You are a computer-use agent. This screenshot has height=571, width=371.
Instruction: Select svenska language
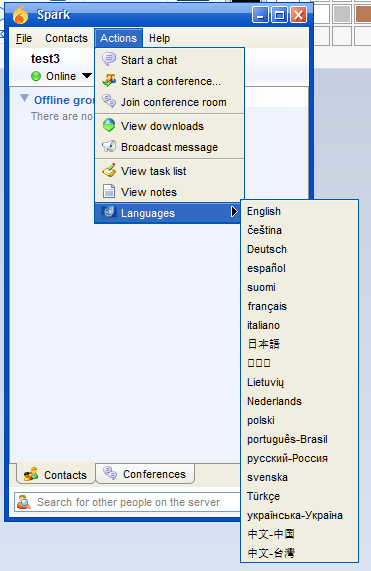(299, 477)
